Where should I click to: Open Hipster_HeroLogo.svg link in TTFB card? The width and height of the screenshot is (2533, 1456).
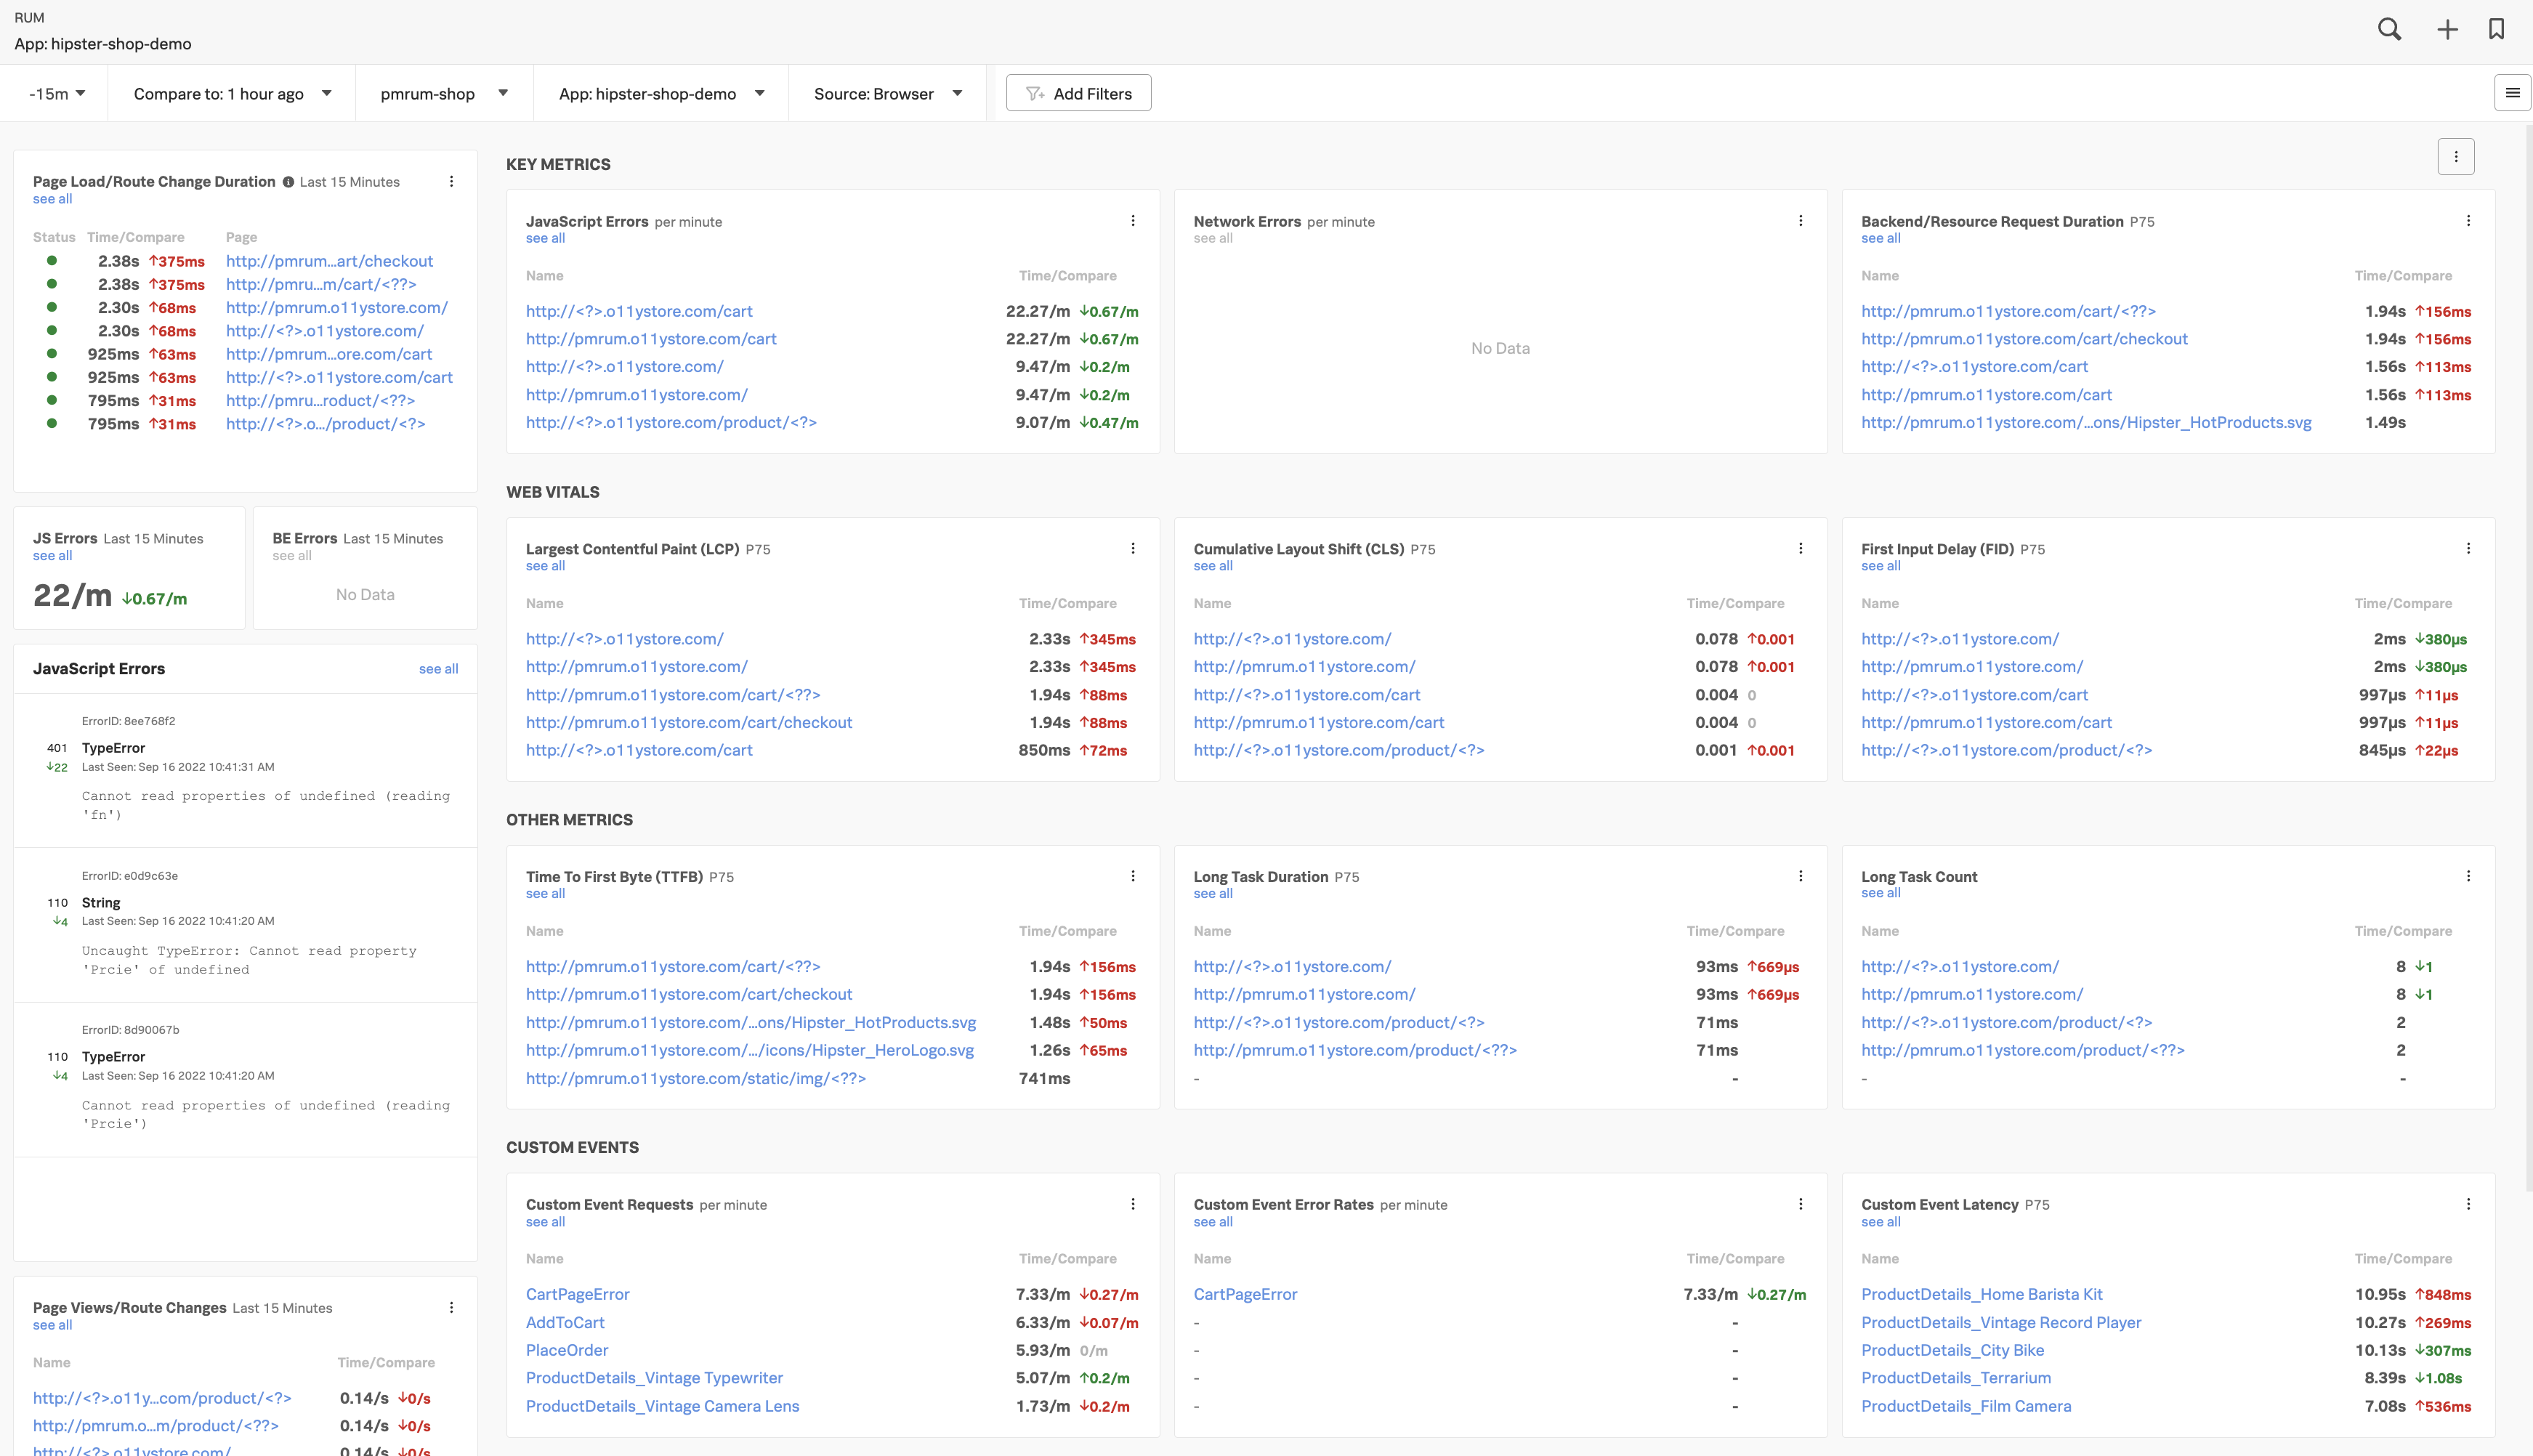750,1050
